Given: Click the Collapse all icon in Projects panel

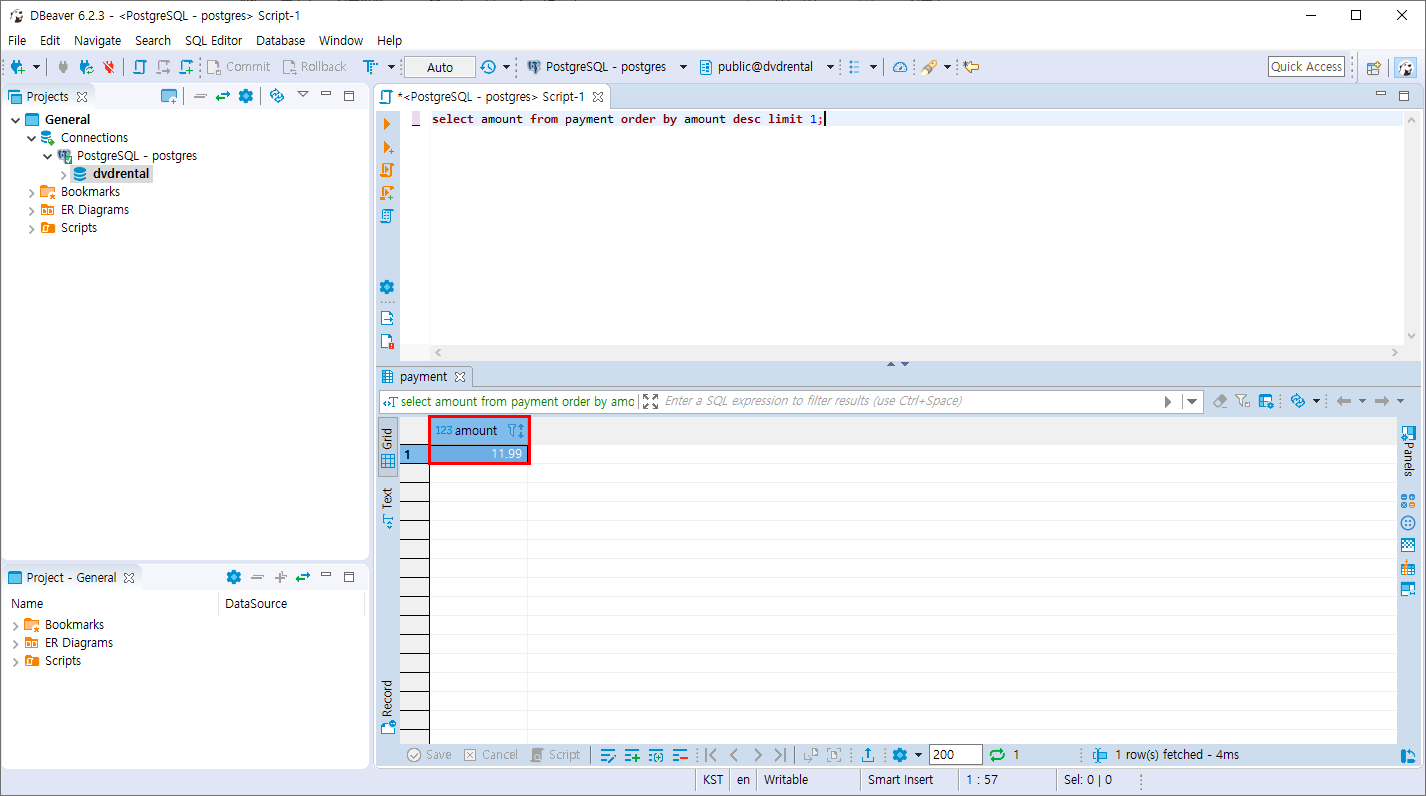Looking at the screenshot, I should pyautogui.click(x=200, y=96).
